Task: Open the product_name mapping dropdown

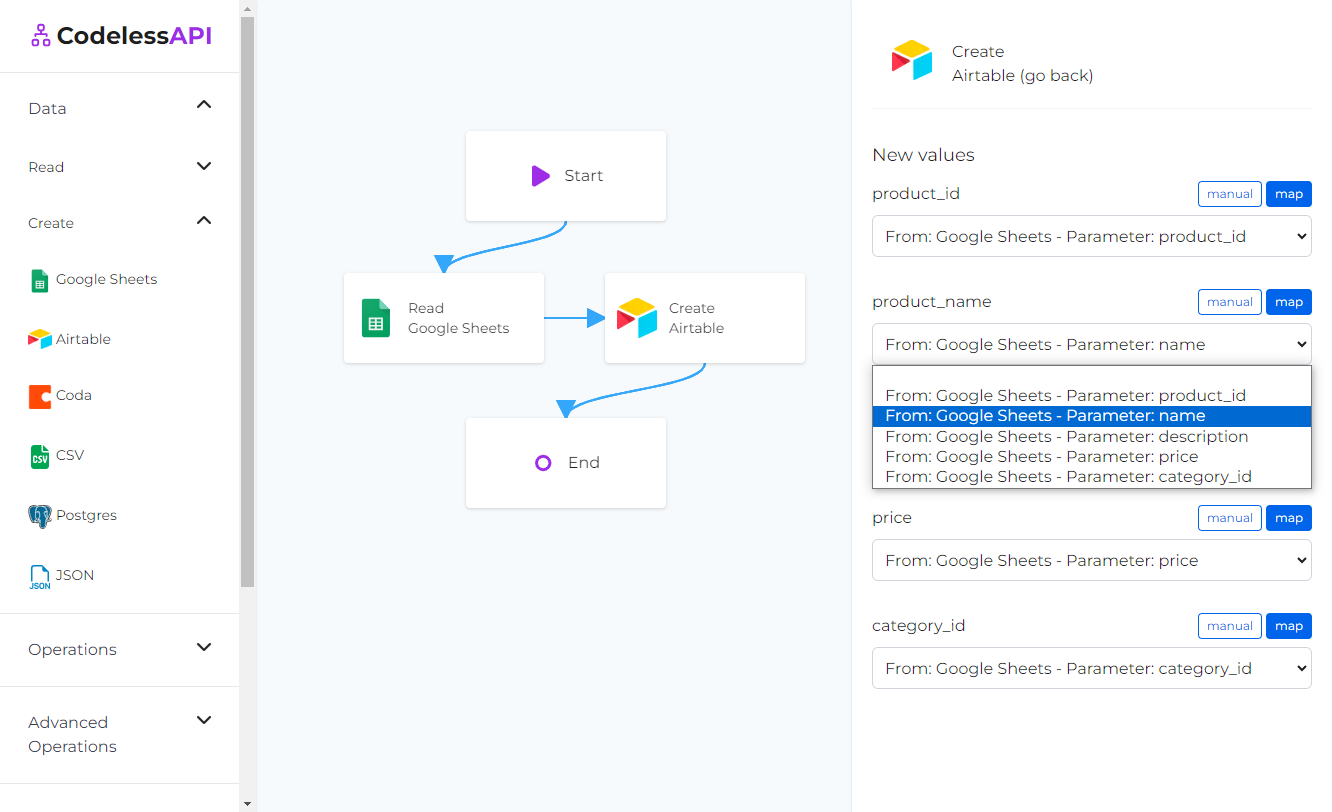Action: 1092,345
